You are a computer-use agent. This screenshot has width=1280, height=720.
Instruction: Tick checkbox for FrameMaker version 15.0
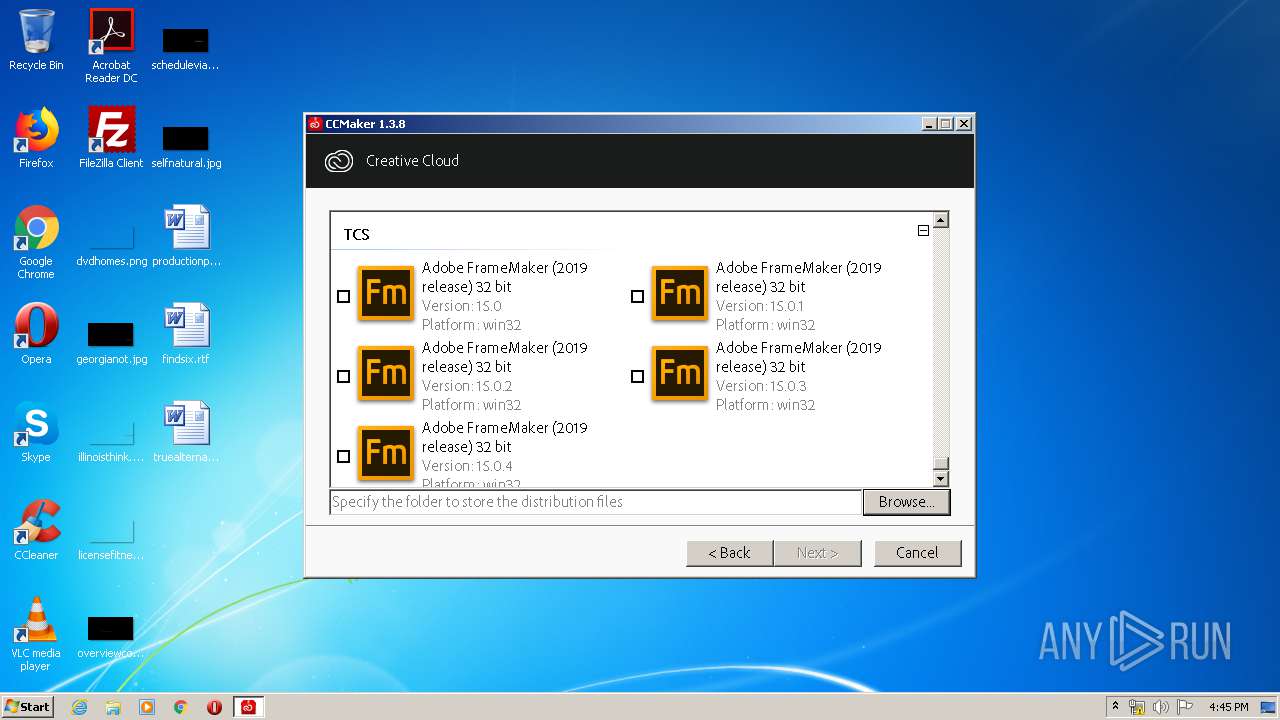tap(344, 297)
